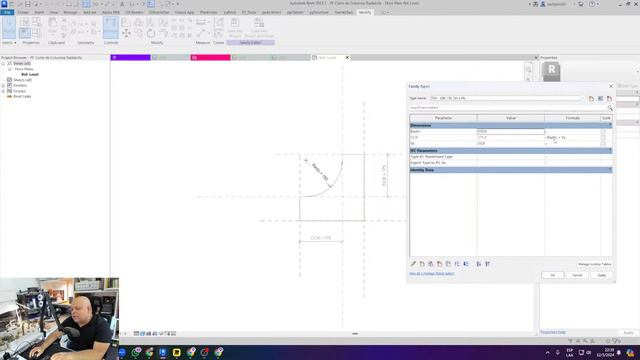Open the File ribbon tab
The height and width of the screenshot is (360, 640).
pyautogui.click(x=7, y=12)
